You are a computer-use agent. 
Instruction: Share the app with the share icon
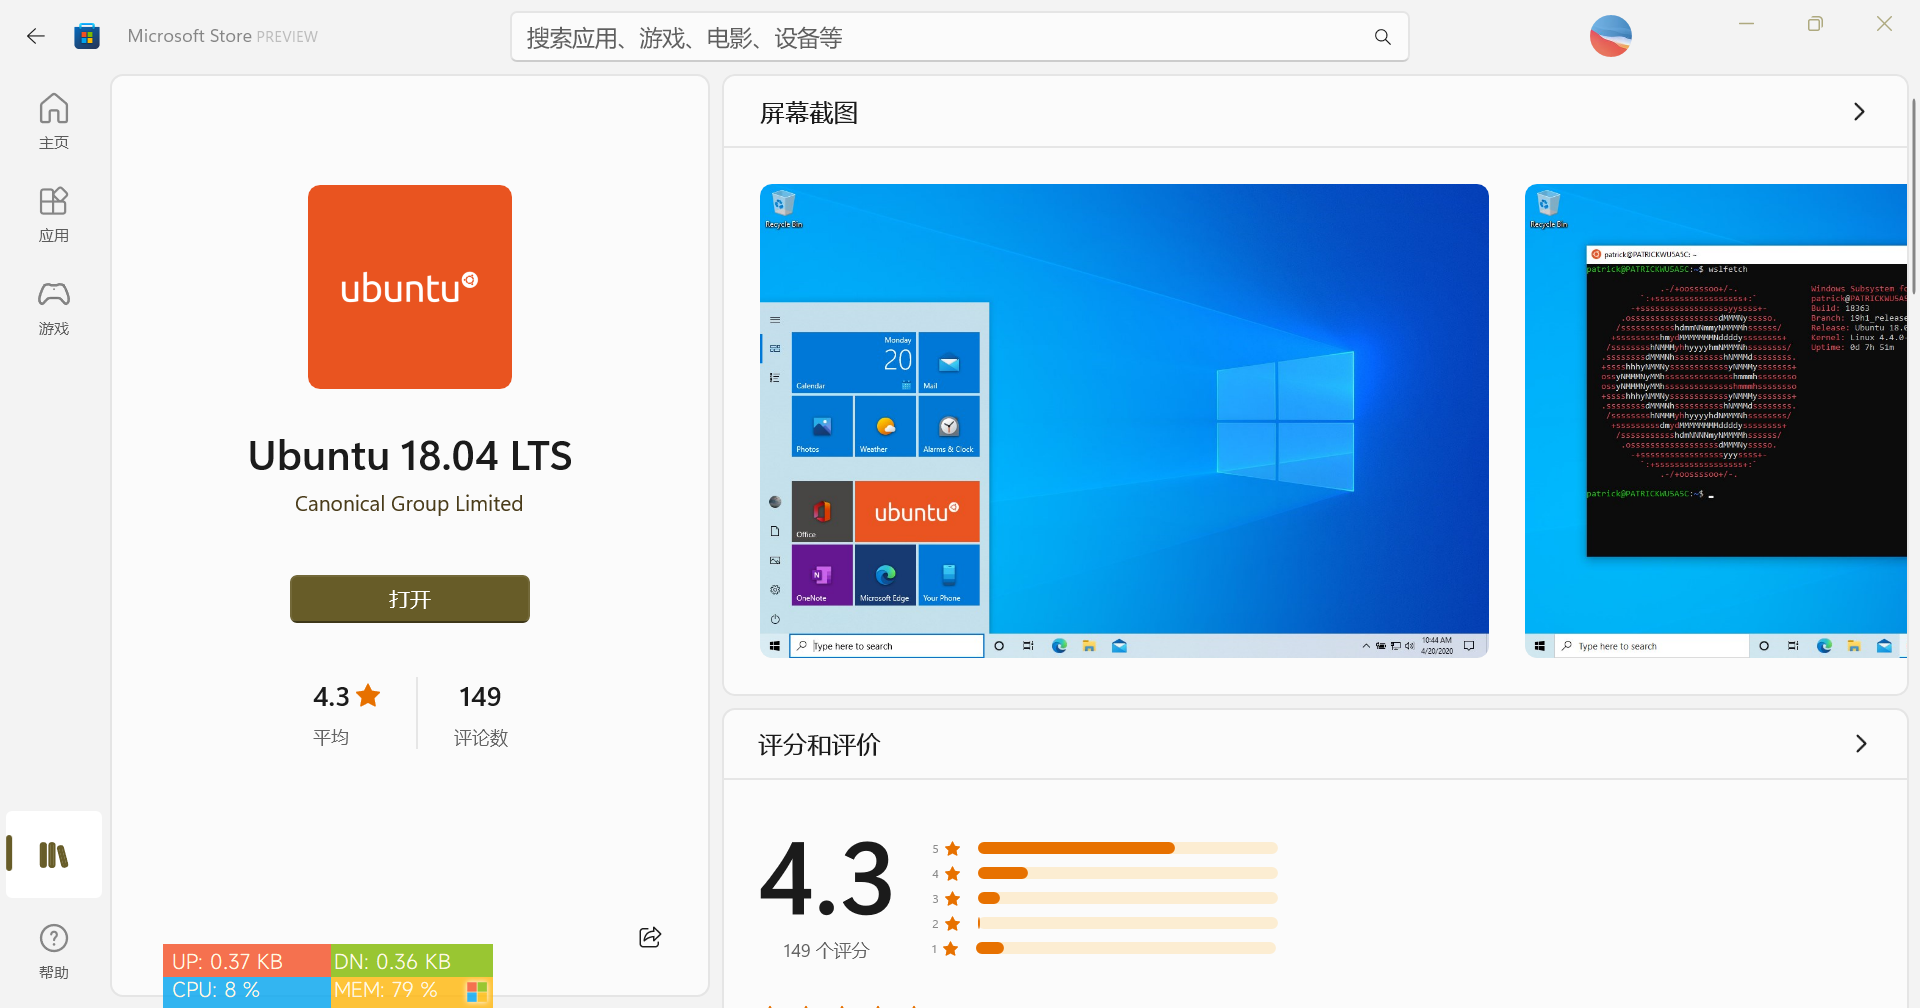(x=650, y=937)
